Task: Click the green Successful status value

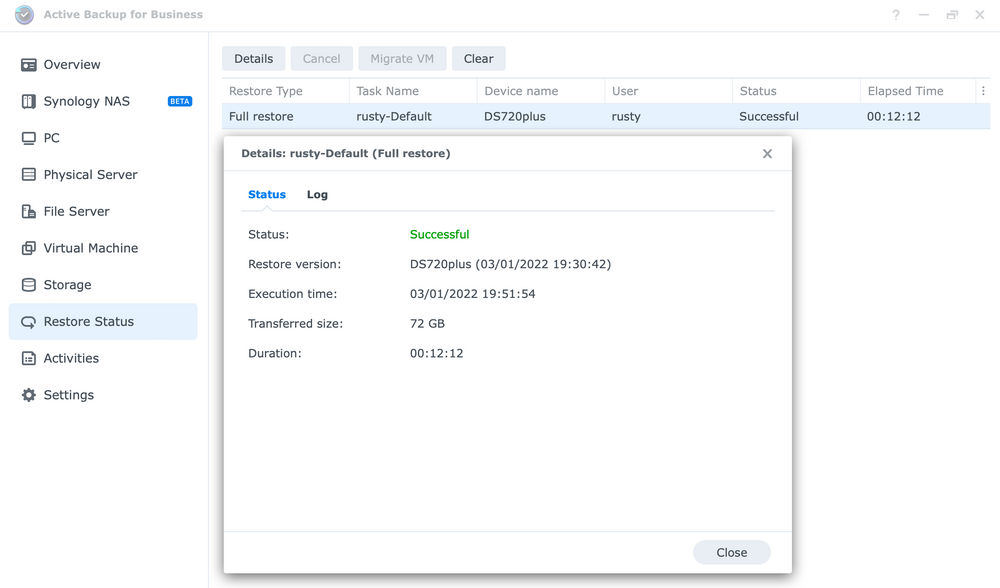Action: point(439,235)
